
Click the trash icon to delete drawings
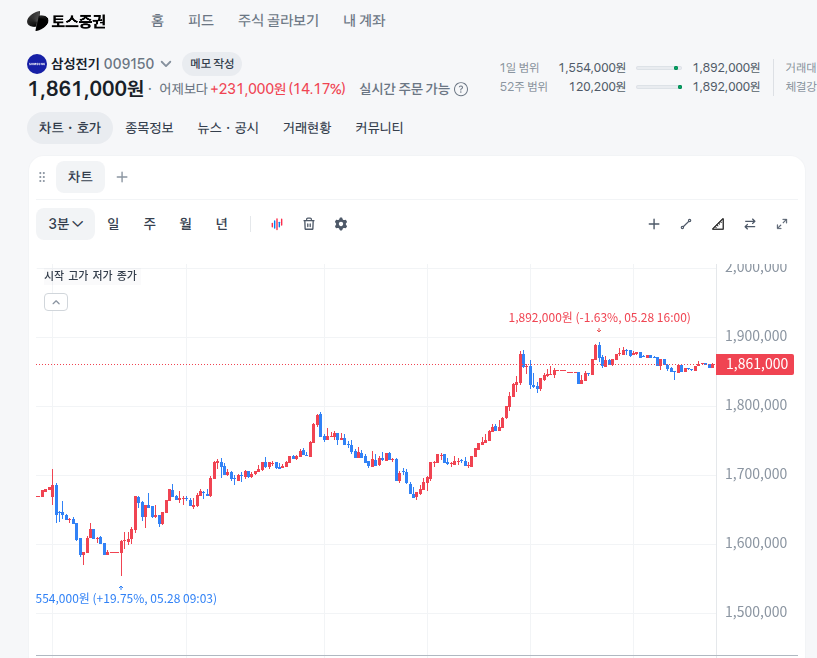(x=309, y=224)
